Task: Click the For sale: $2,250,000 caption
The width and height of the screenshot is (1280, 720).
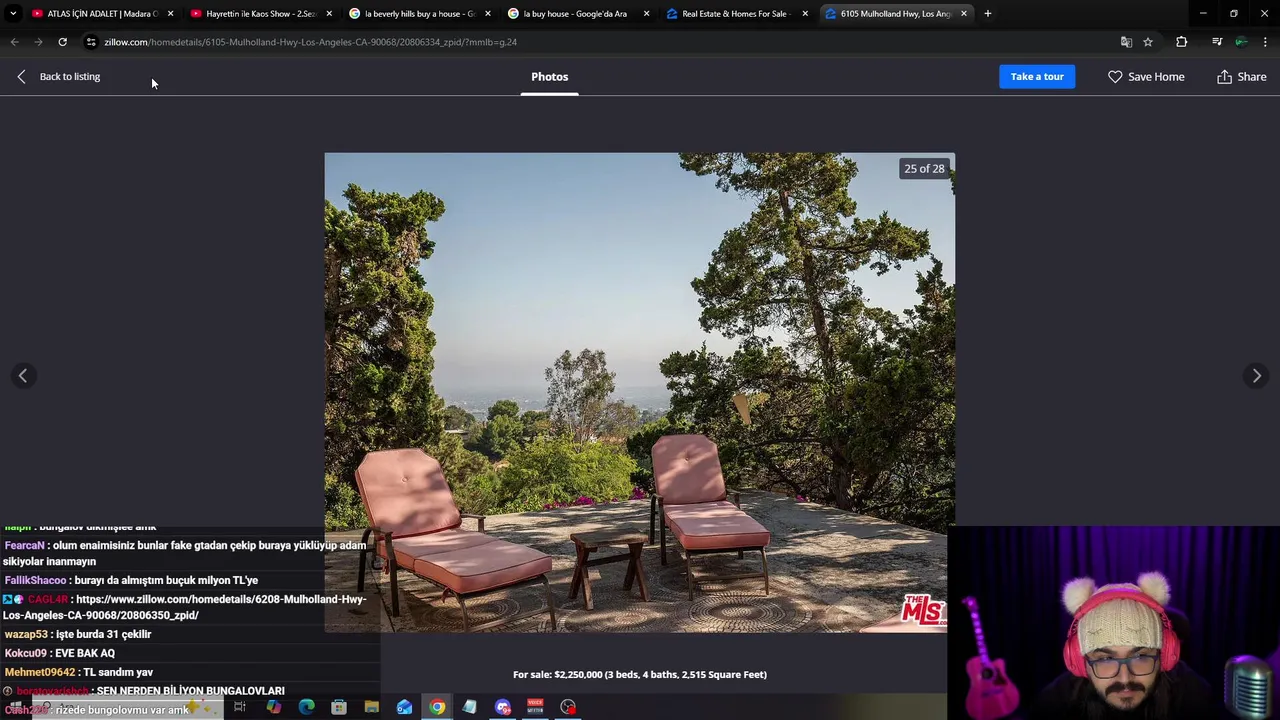Action: pyautogui.click(x=640, y=674)
